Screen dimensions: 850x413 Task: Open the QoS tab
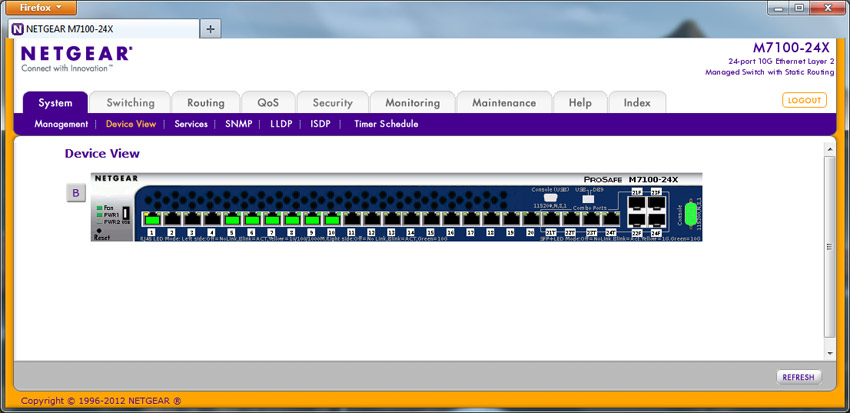(268, 102)
